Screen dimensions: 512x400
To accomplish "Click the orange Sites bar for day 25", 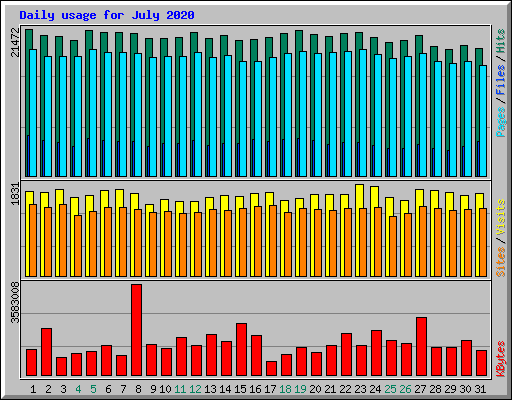I will [x=393, y=246].
